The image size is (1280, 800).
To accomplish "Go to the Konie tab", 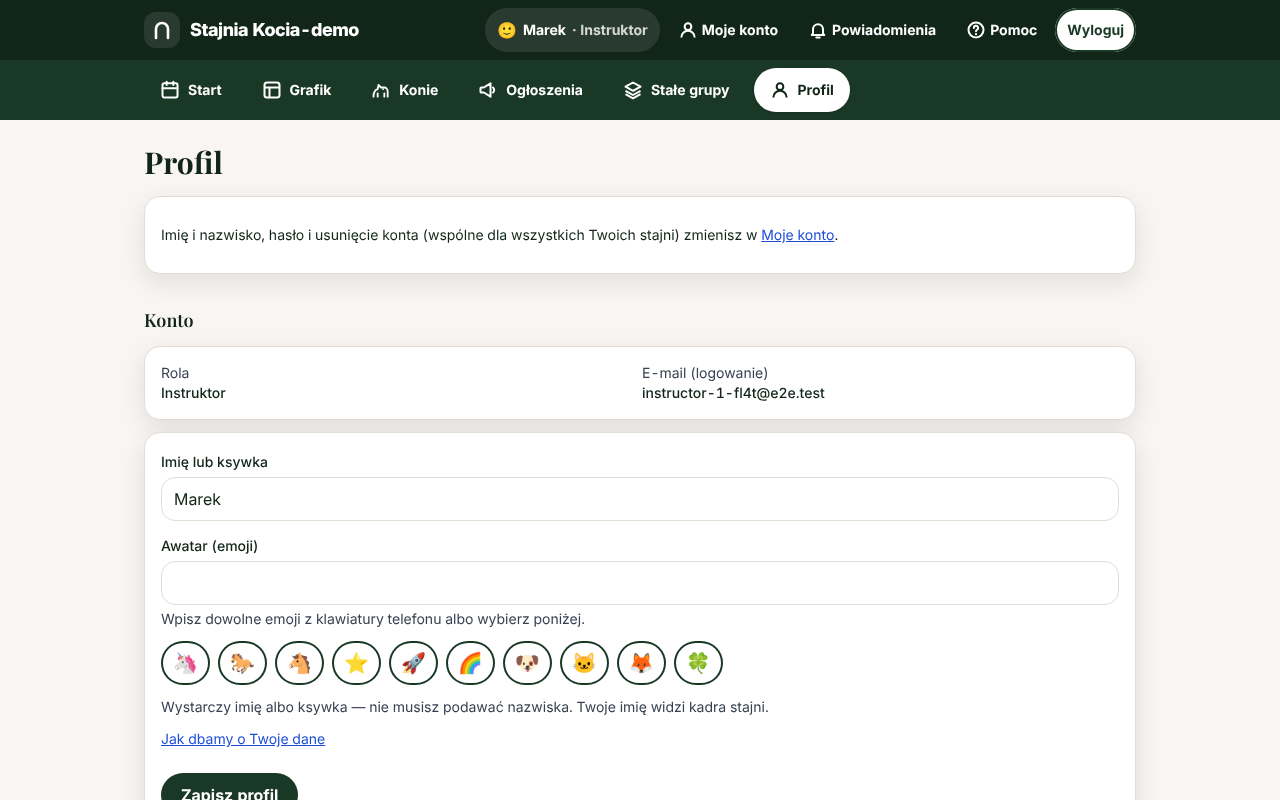I will [405, 90].
